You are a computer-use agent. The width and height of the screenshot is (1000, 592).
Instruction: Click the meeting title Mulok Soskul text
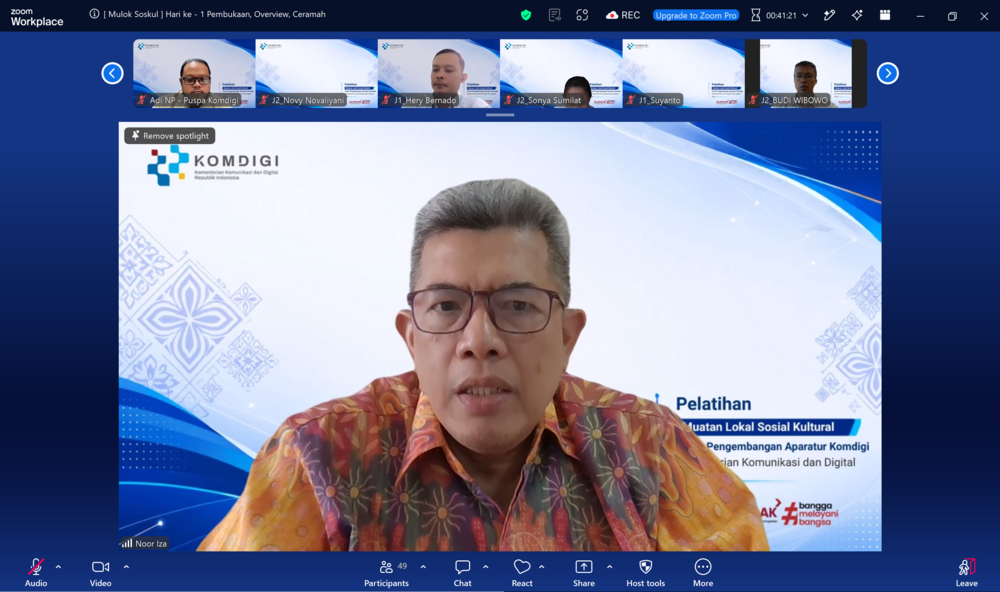coord(214,14)
